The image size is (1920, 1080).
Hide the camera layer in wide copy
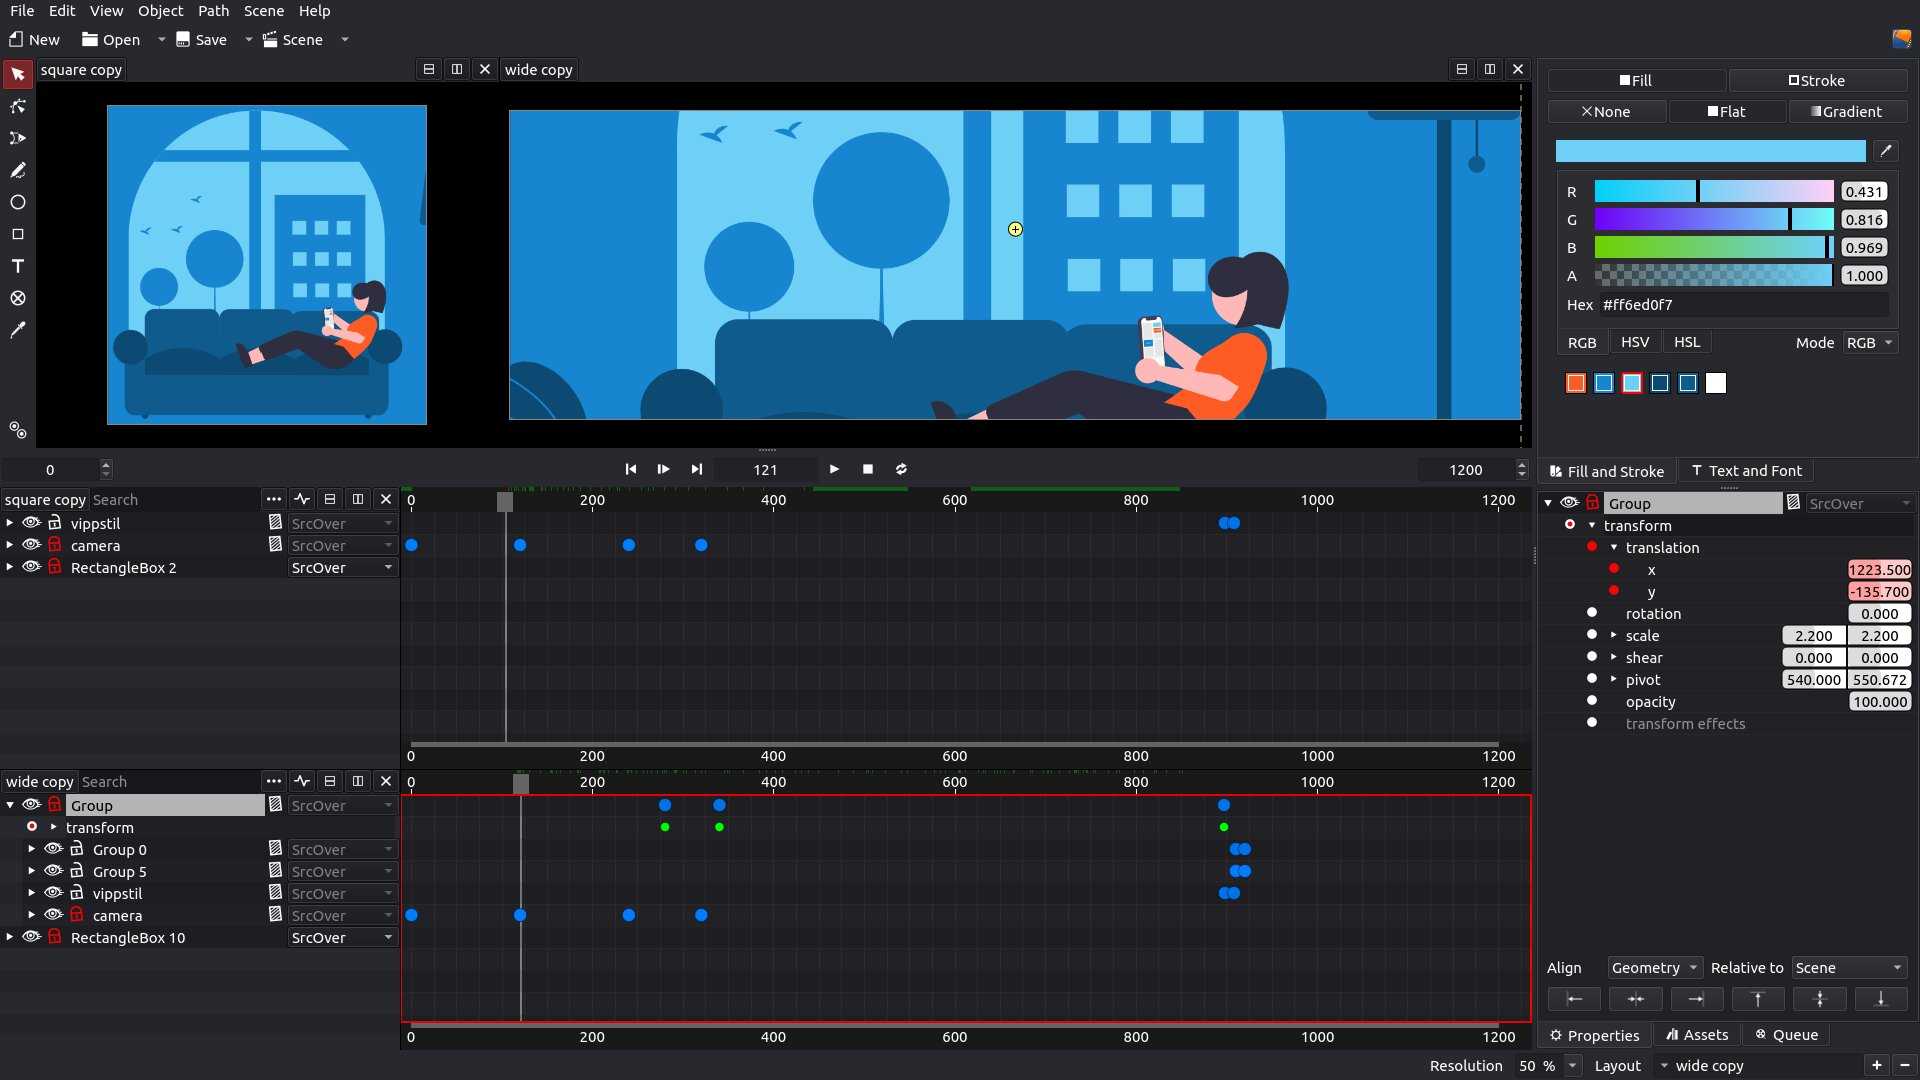coord(53,915)
